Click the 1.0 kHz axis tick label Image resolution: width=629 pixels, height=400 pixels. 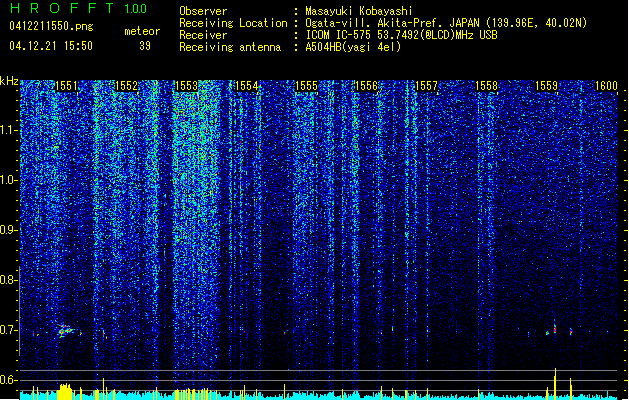[x=9, y=180]
